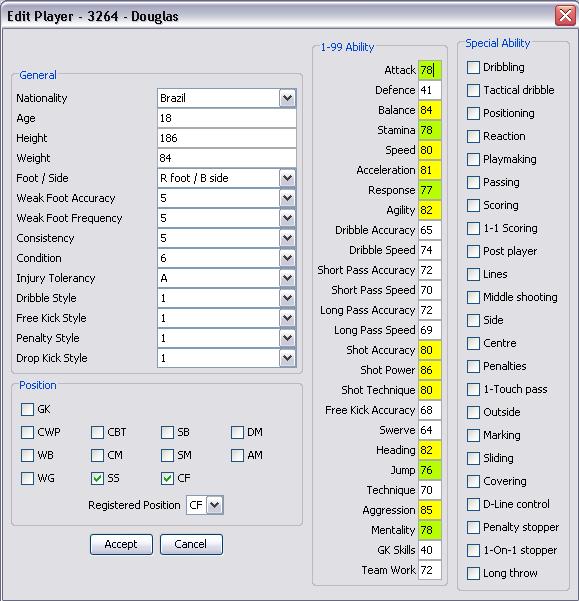The image size is (579, 601).
Task: Toggle Playmaking special ability
Action: [473, 159]
